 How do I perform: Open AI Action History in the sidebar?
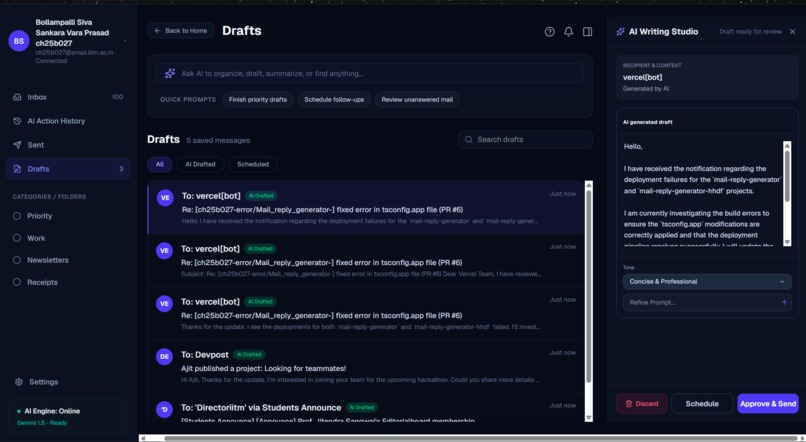(68, 121)
